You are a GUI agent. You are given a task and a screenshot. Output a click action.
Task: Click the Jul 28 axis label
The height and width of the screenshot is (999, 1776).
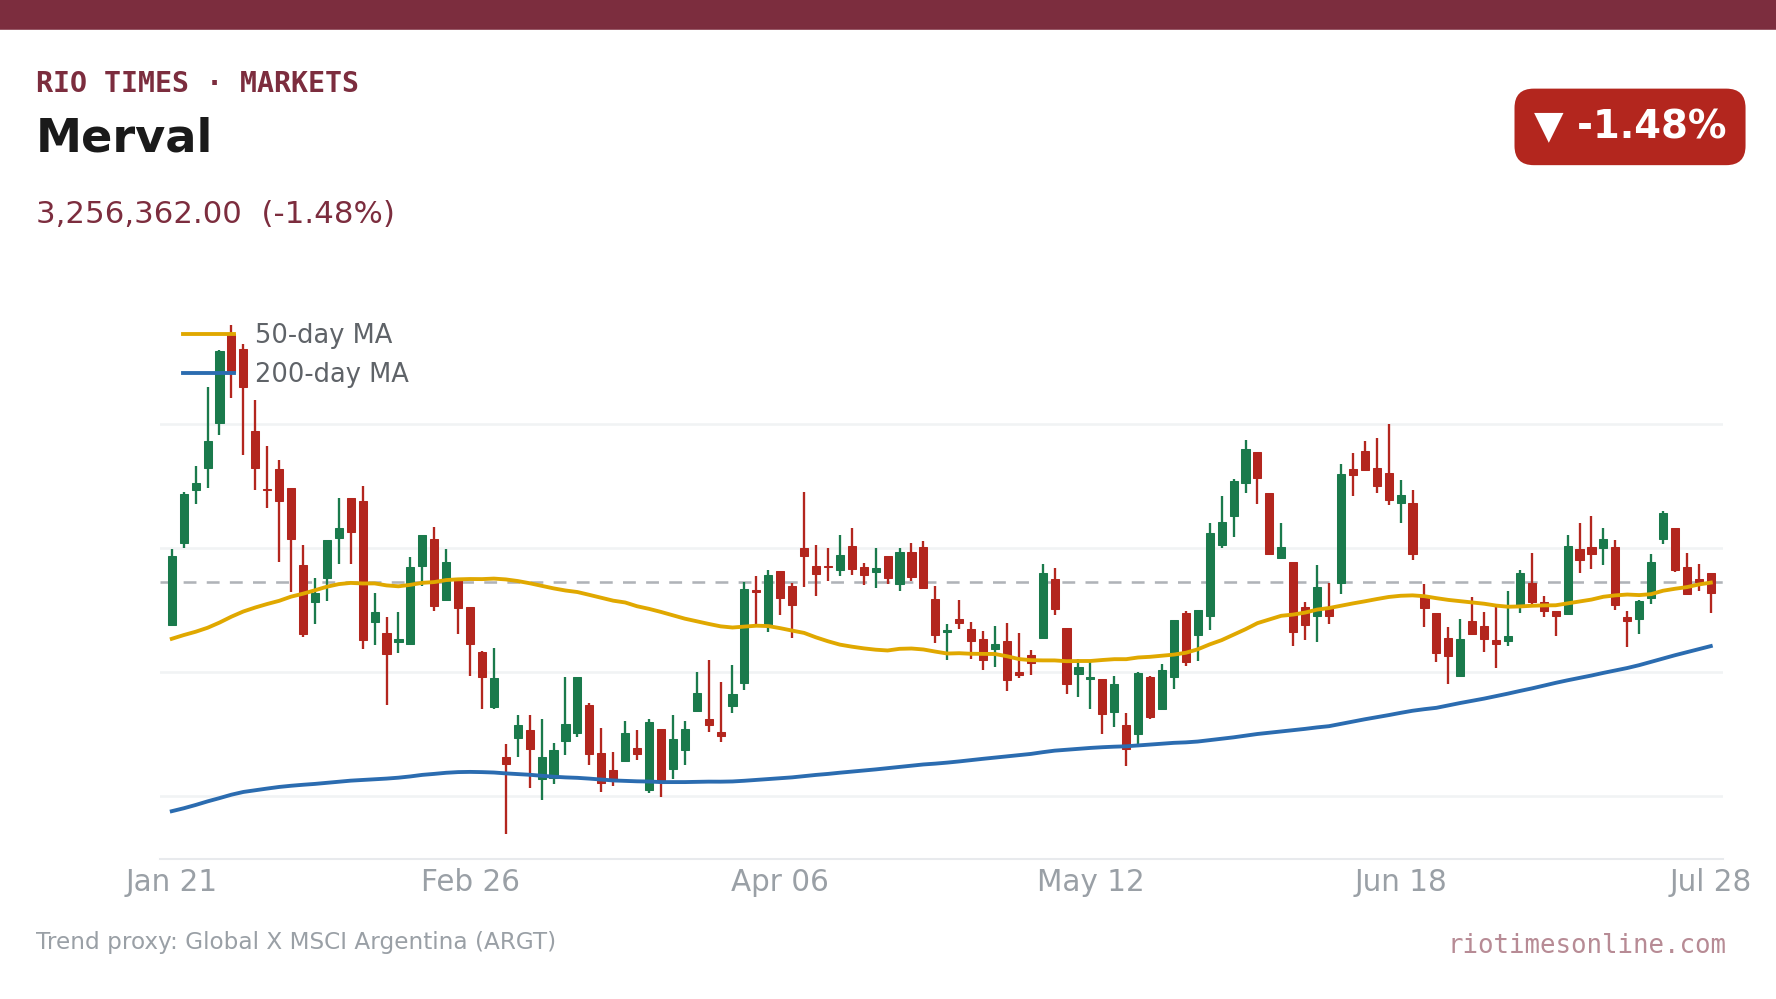(x=1710, y=882)
